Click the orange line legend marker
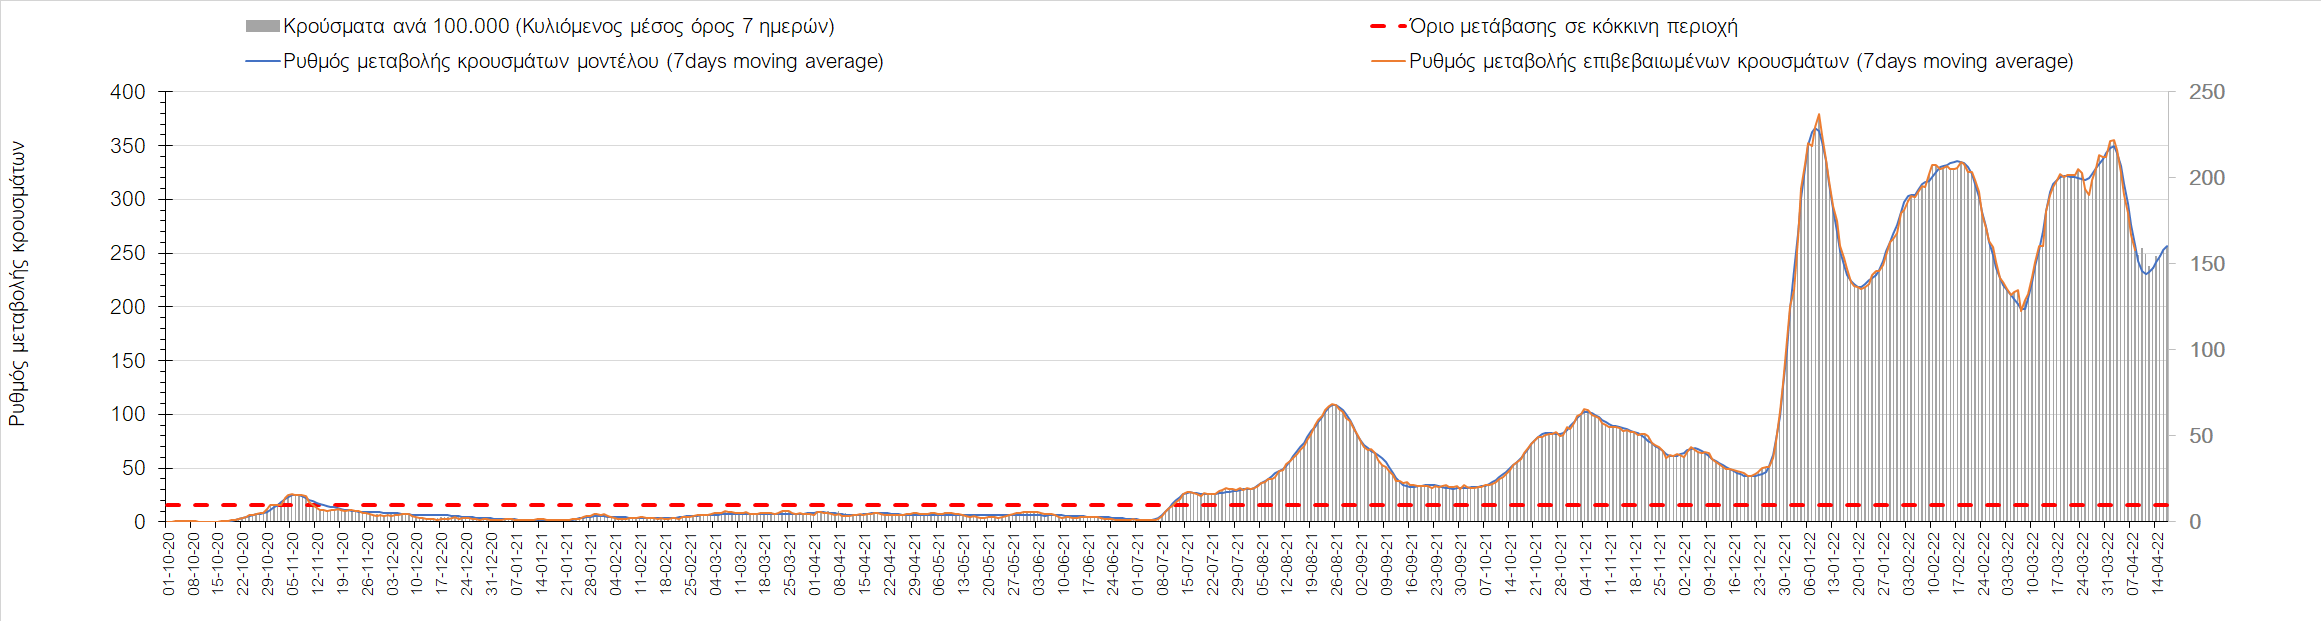Image resolution: width=2321 pixels, height=621 pixels. pos(1387,62)
